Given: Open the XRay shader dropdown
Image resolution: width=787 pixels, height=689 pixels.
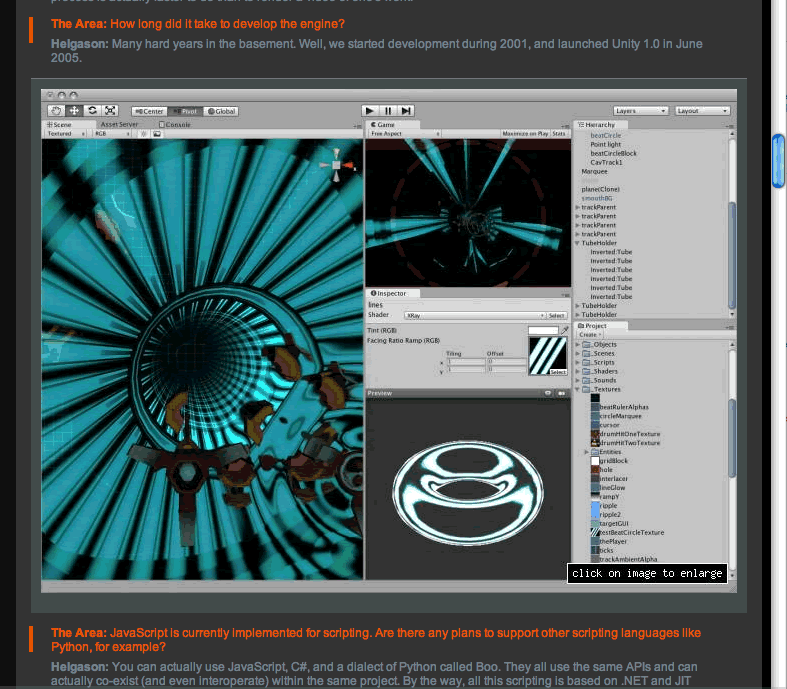Looking at the screenshot, I should point(475,316).
